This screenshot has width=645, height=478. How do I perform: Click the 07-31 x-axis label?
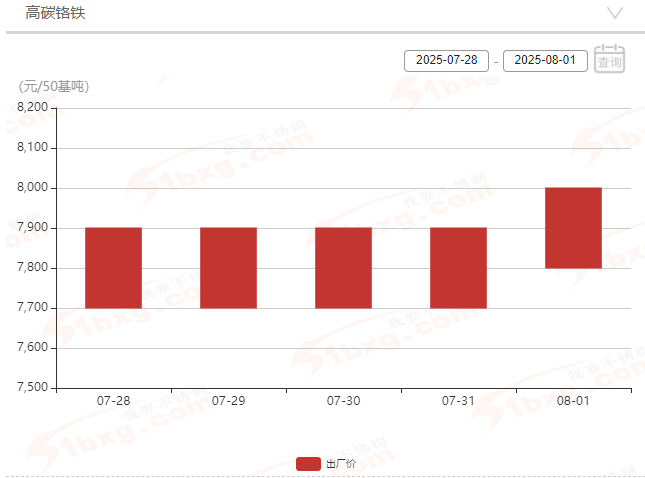[458, 401]
